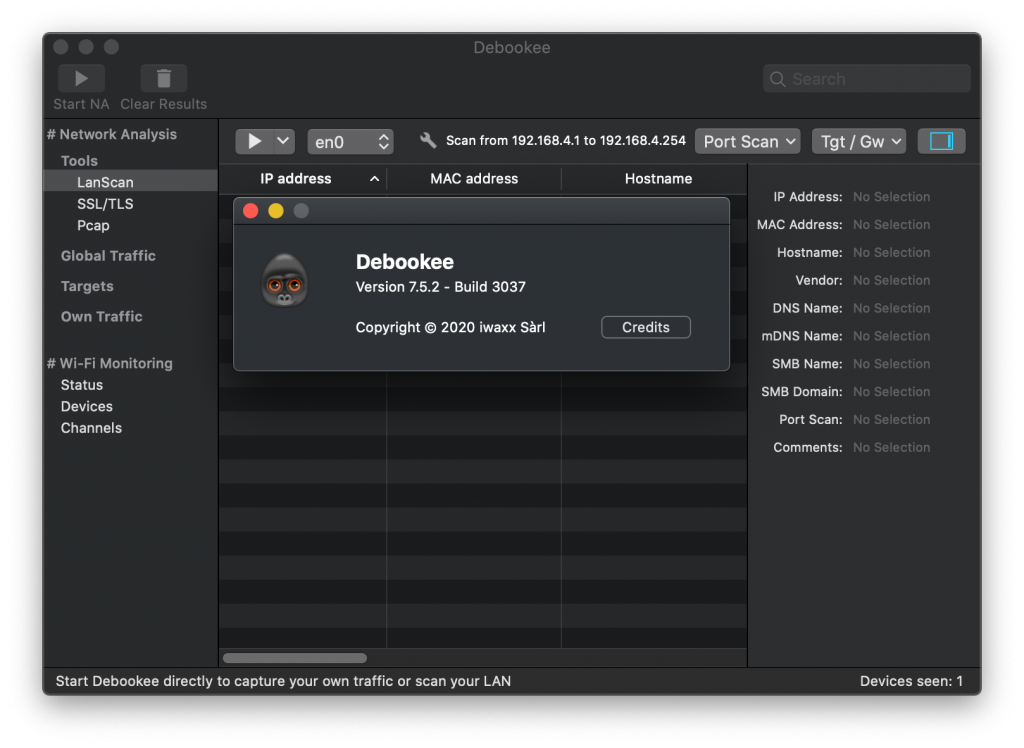The height and width of the screenshot is (748, 1024).
Task: Click the Debookee gorilla app icon
Action: coord(285,281)
